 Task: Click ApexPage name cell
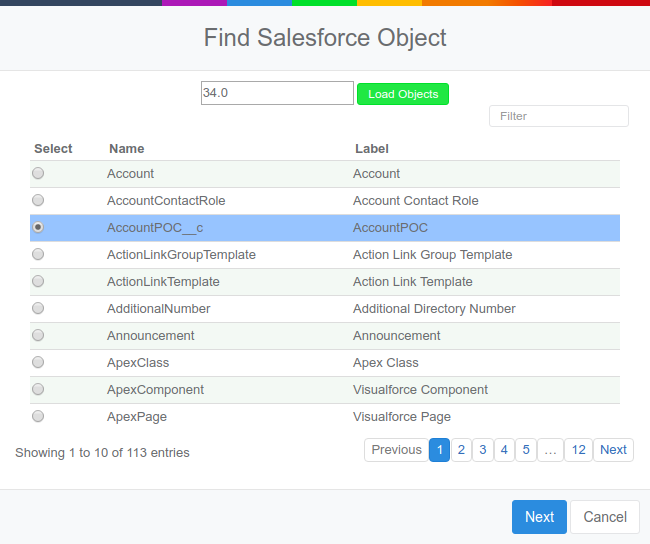click(137, 417)
